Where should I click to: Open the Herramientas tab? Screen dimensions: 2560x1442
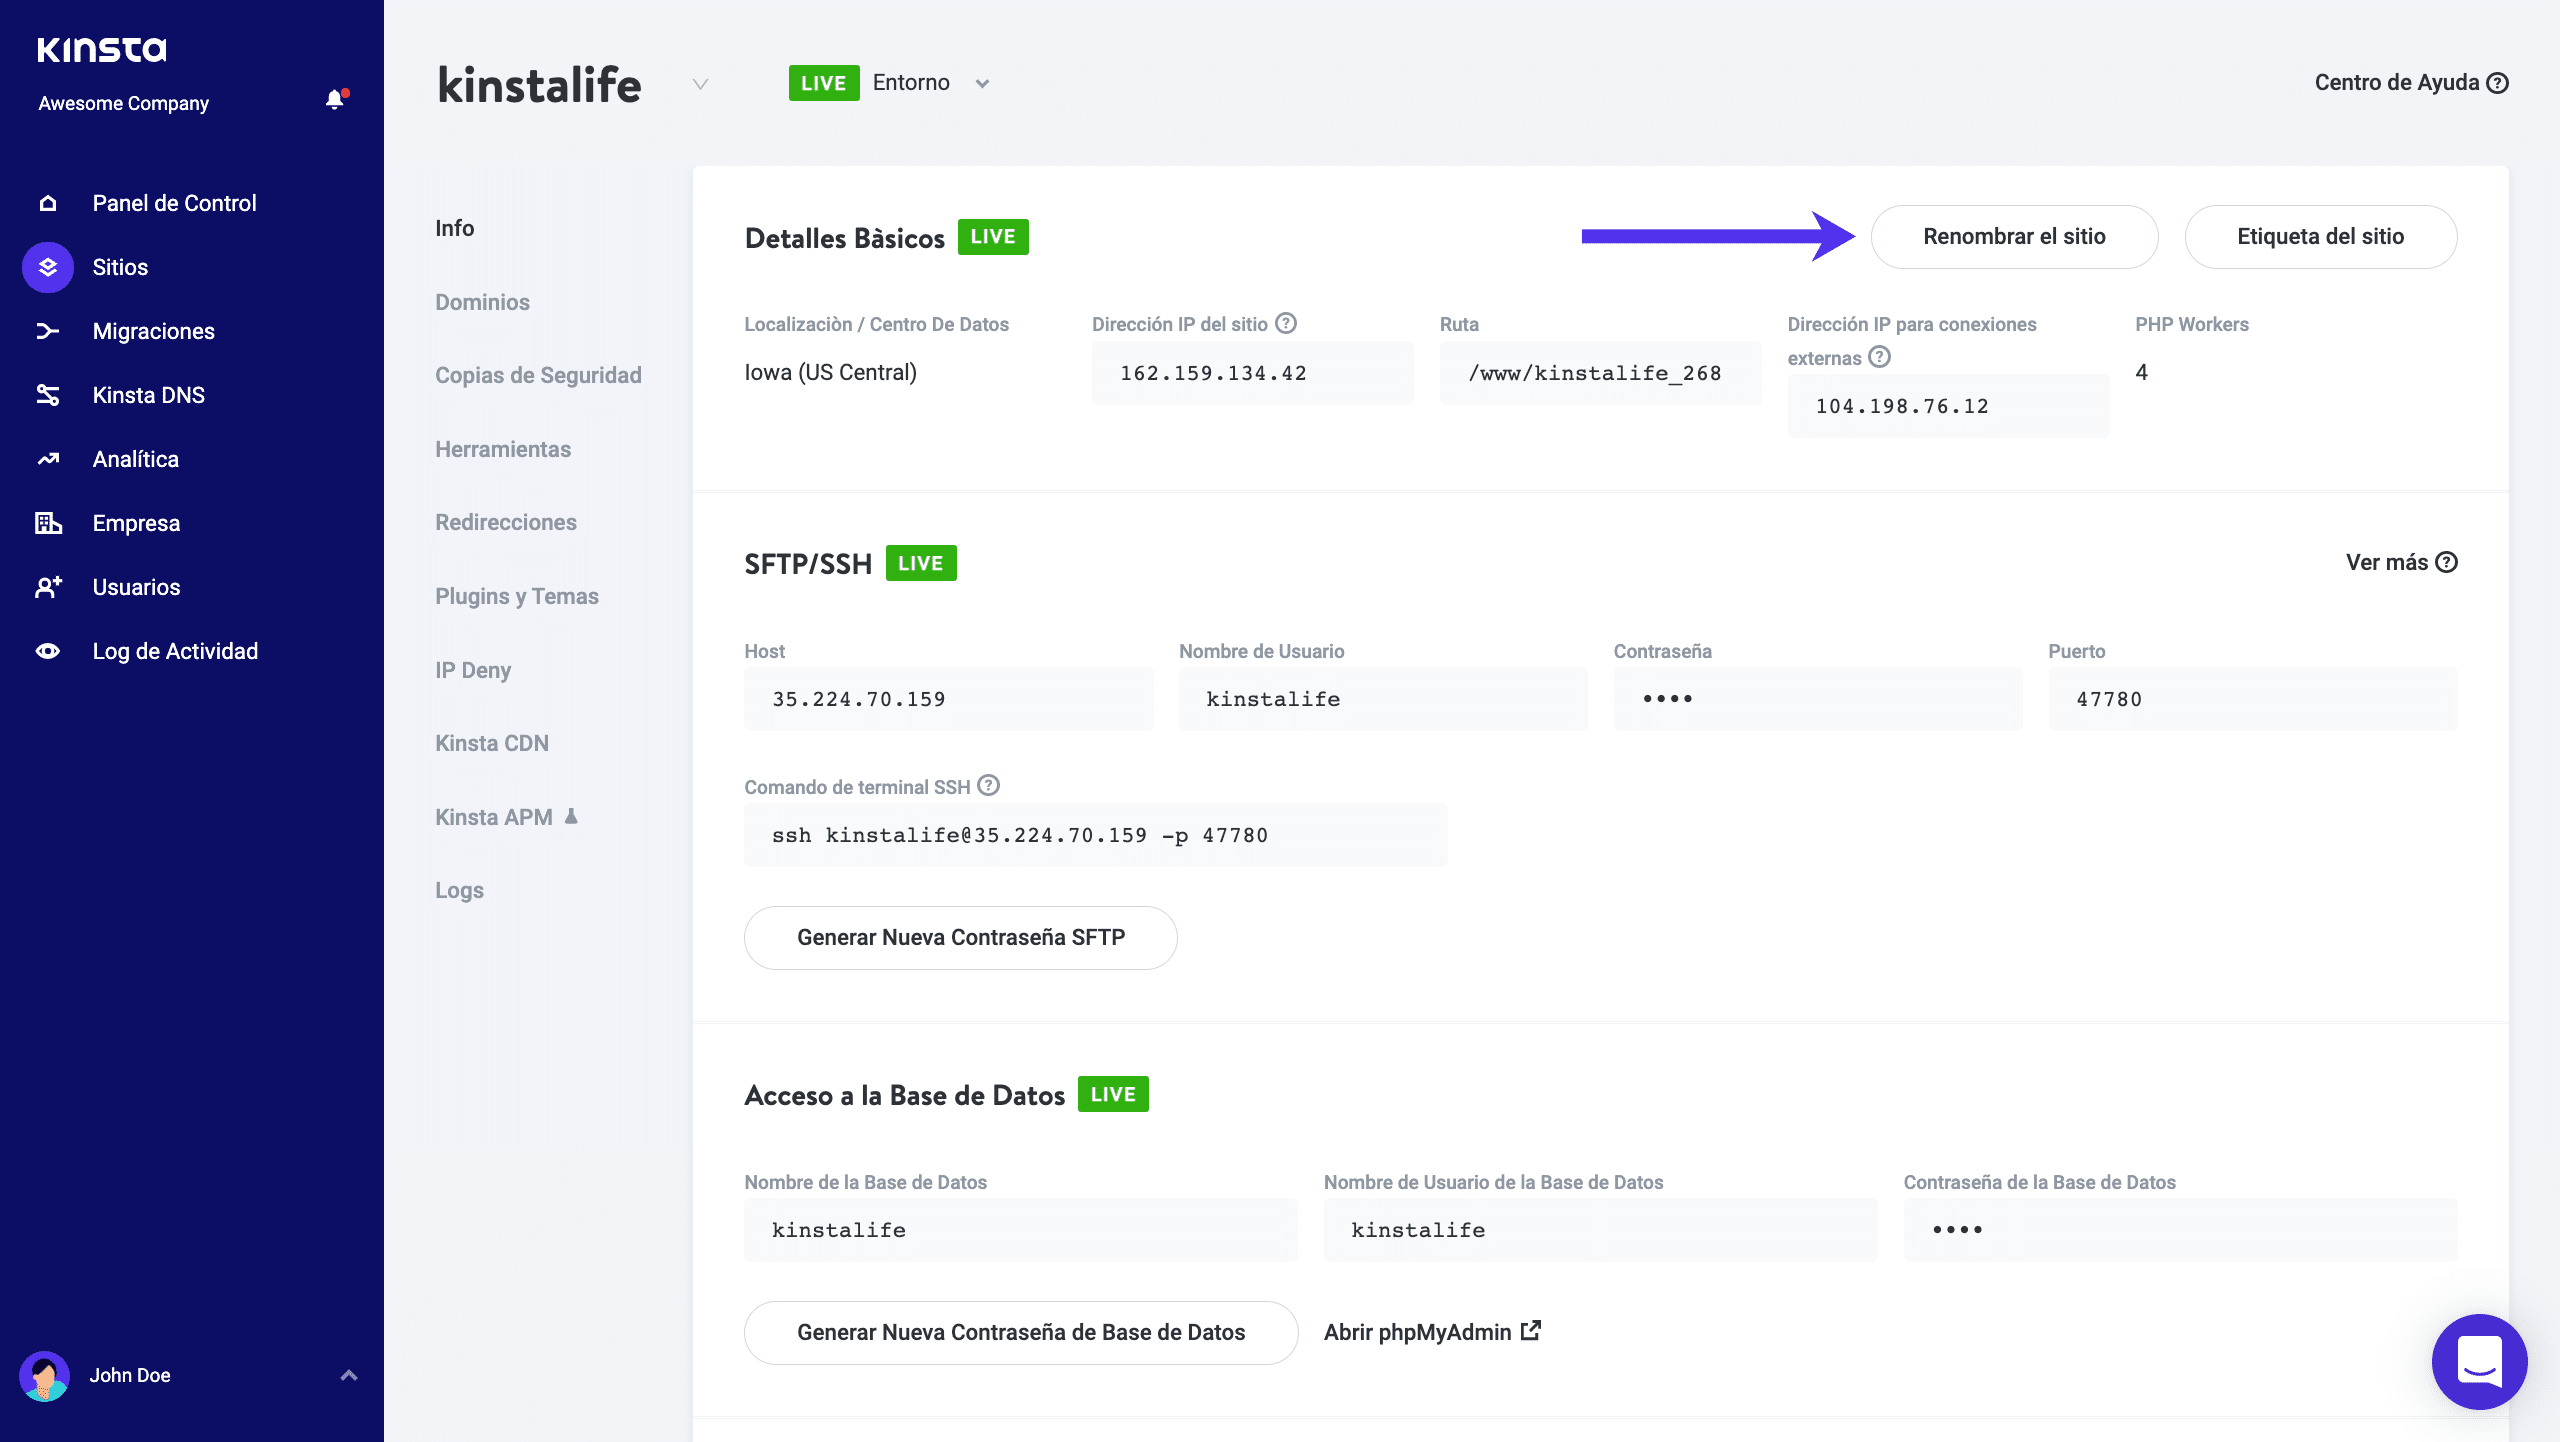tap(503, 449)
